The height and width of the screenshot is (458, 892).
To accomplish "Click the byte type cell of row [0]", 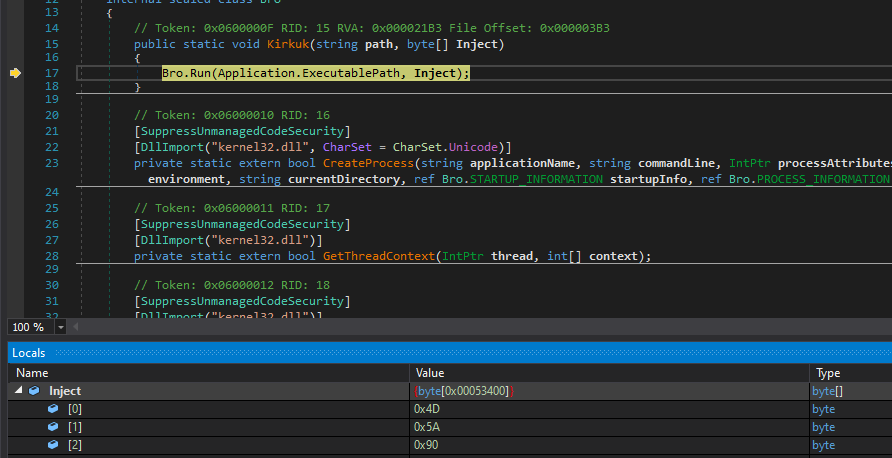I will click(x=823, y=409).
